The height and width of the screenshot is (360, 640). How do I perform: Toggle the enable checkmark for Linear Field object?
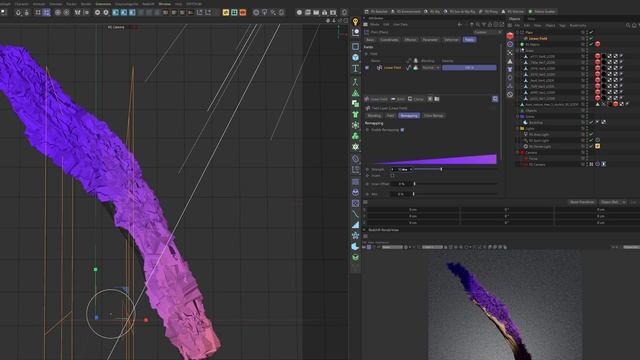[x=591, y=38]
